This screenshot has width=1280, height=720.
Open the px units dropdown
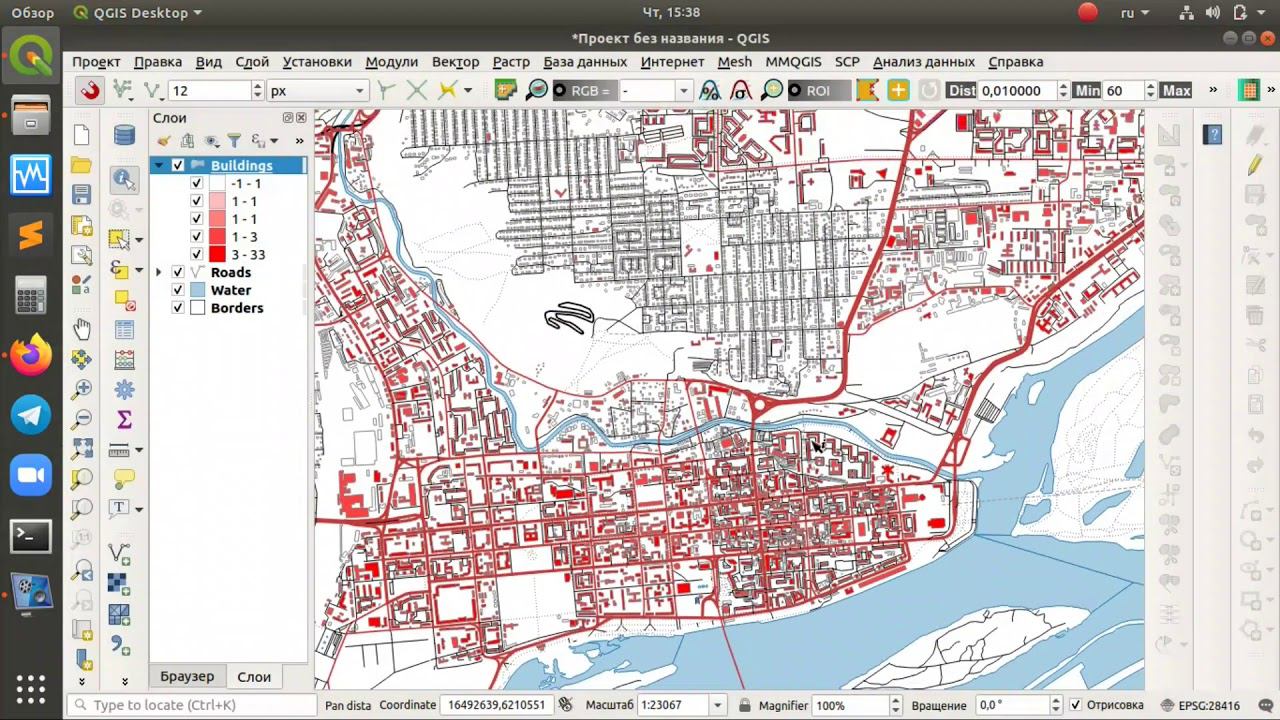[317, 90]
